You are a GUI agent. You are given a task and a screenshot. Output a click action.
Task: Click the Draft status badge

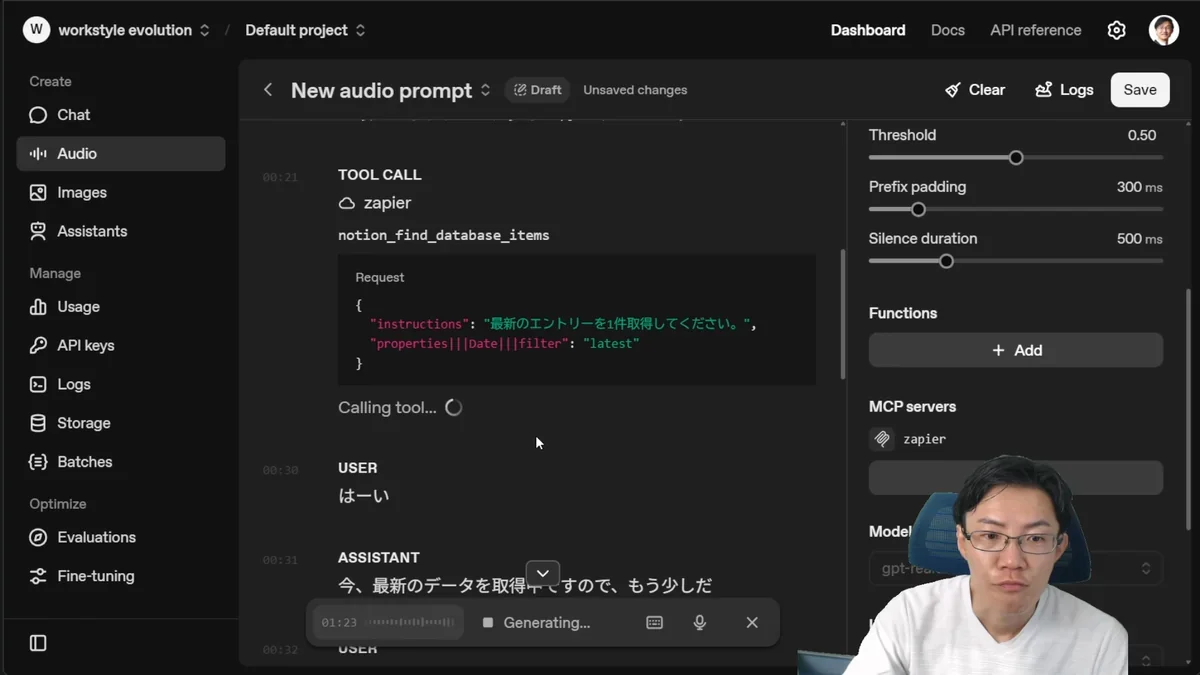(537, 90)
